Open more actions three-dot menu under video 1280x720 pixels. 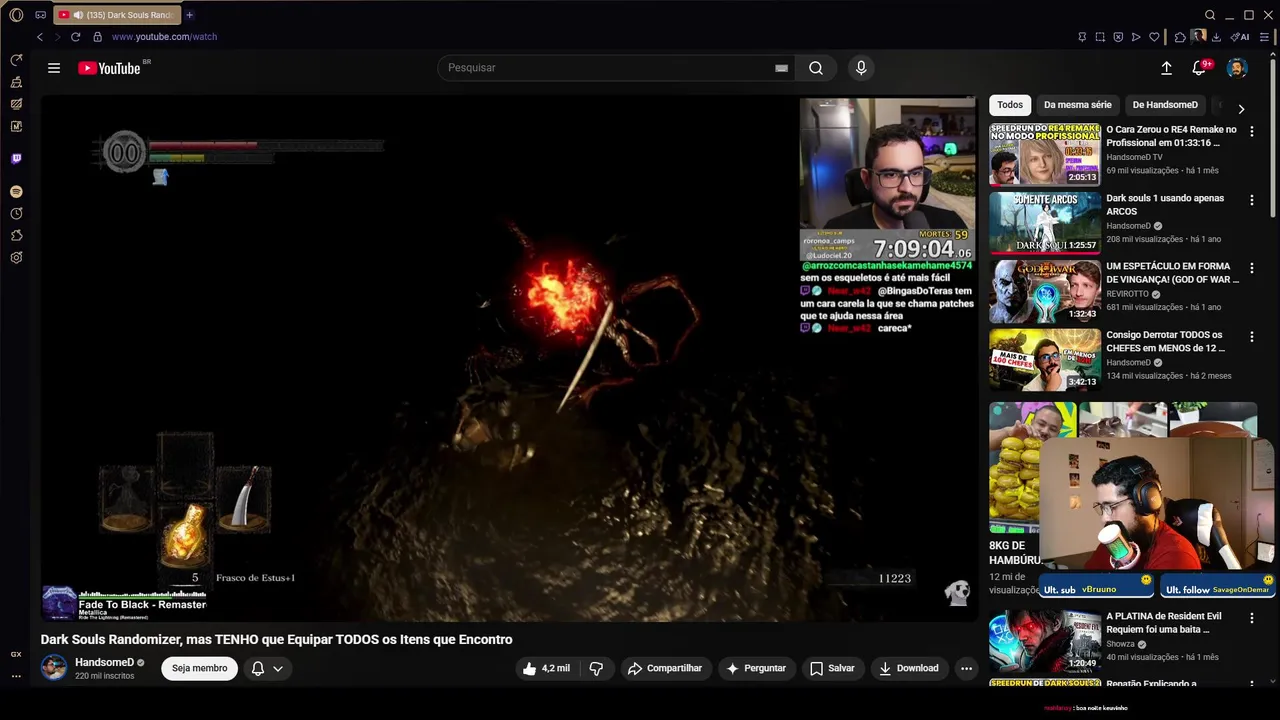tap(966, 668)
